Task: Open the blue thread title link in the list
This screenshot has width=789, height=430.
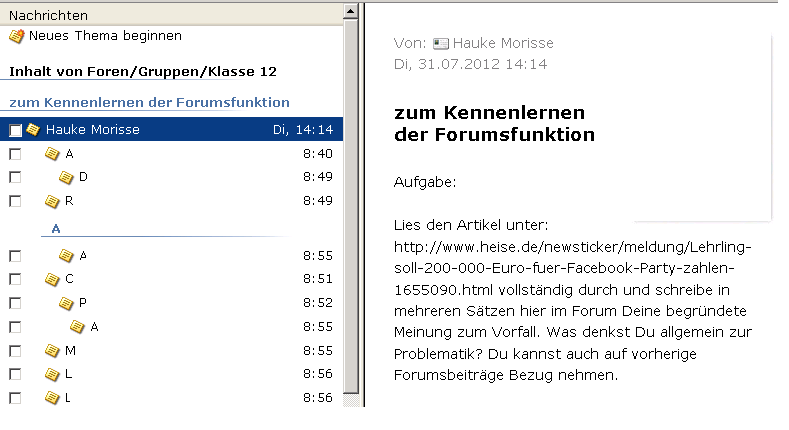Action: tap(149, 102)
